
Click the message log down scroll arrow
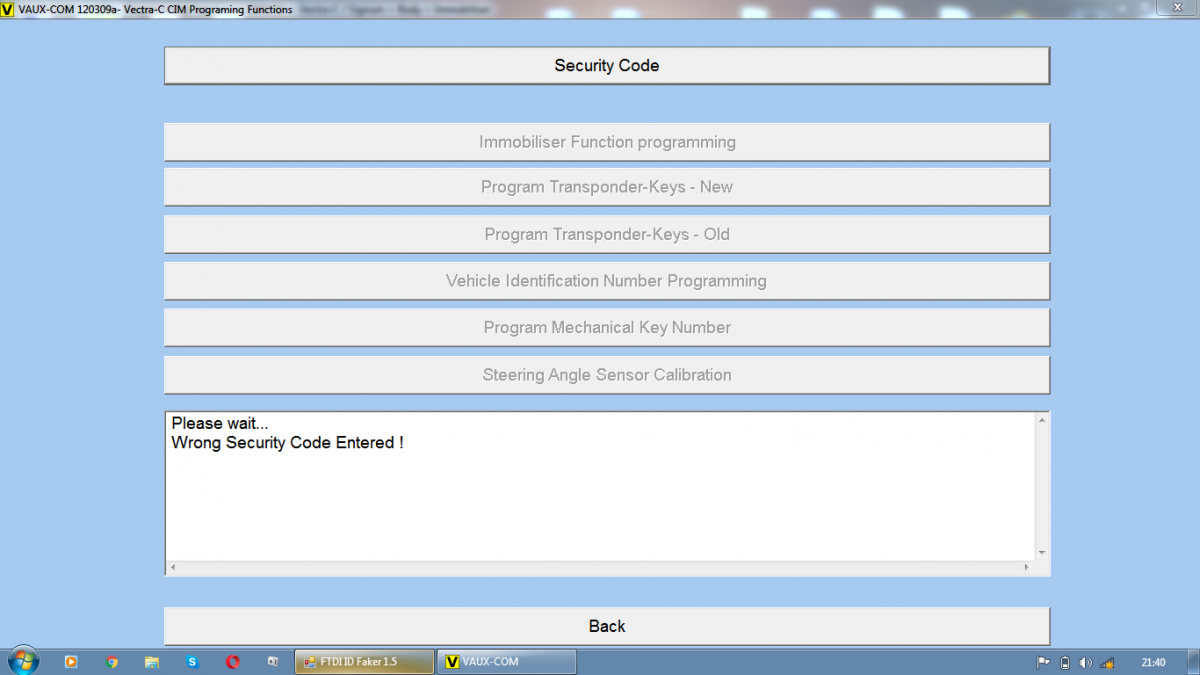tap(1042, 552)
